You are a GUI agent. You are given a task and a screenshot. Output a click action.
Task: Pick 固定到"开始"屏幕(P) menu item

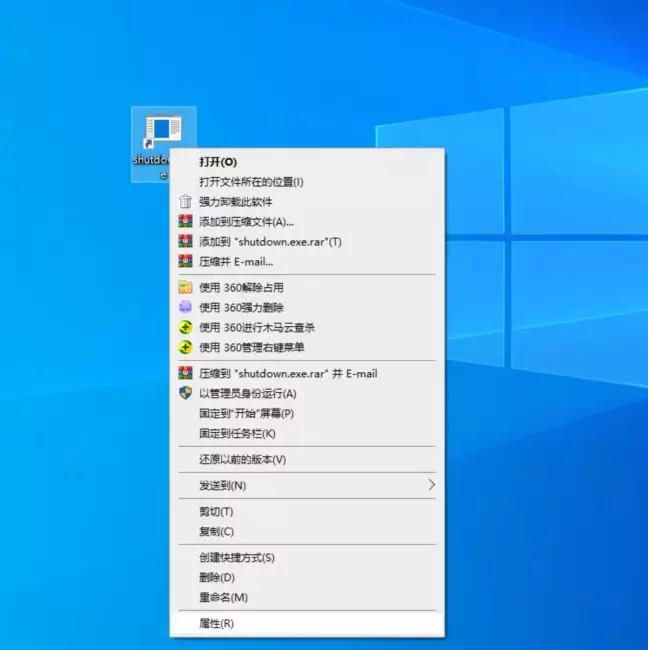tap(246, 414)
